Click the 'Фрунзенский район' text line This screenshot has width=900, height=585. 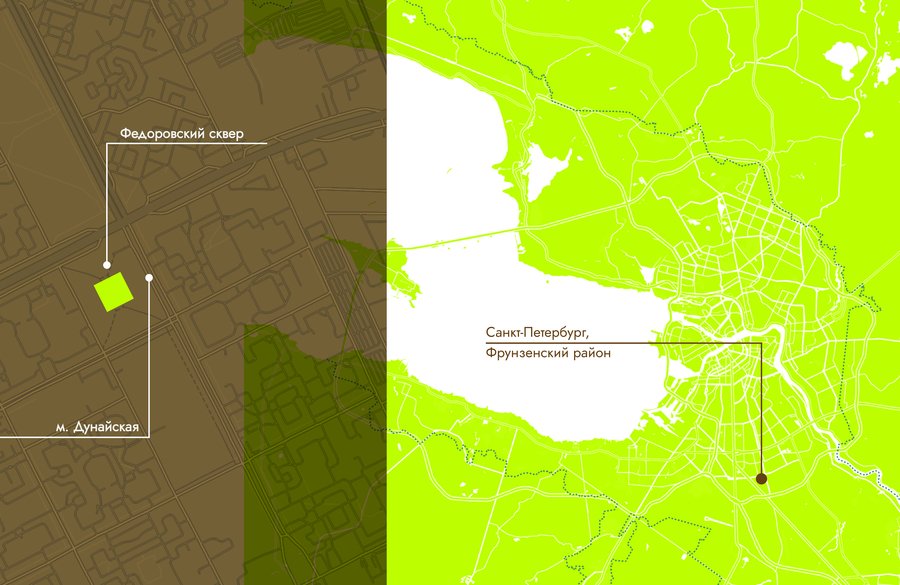(548, 352)
